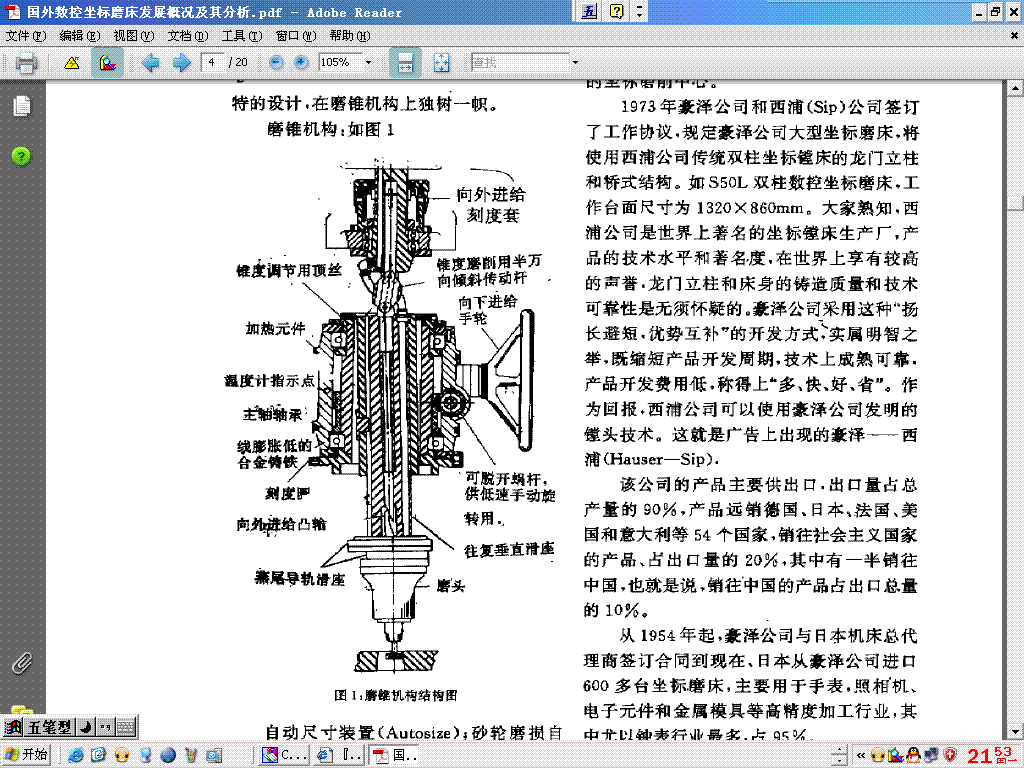Click the yellow warning triangle toolbar icon
Screen dimensions: 1024x768
(72, 63)
